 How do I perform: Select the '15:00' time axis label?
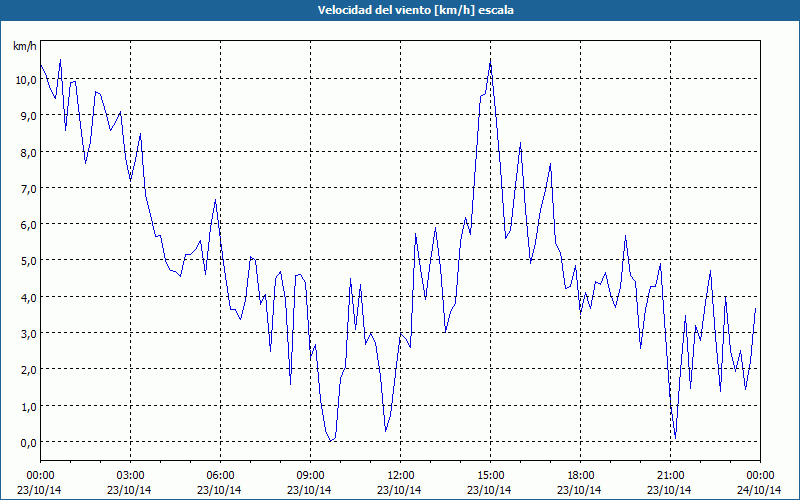point(491,476)
